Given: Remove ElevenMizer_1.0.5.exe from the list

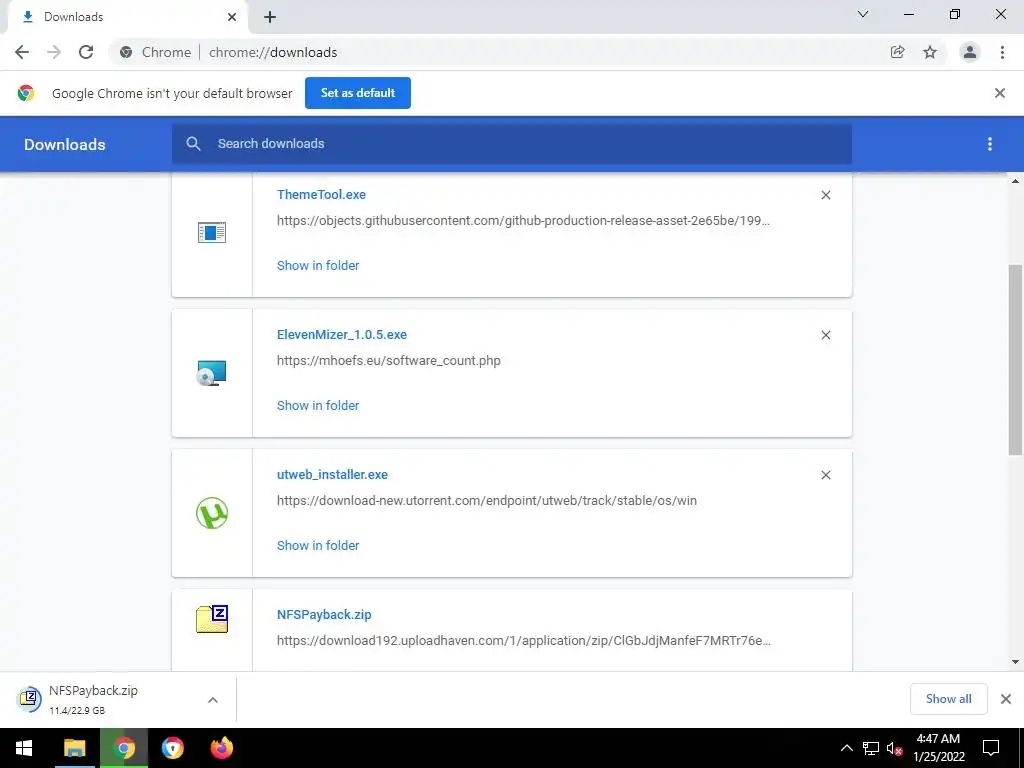Looking at the screenshot, I should [x=826, y=335].
